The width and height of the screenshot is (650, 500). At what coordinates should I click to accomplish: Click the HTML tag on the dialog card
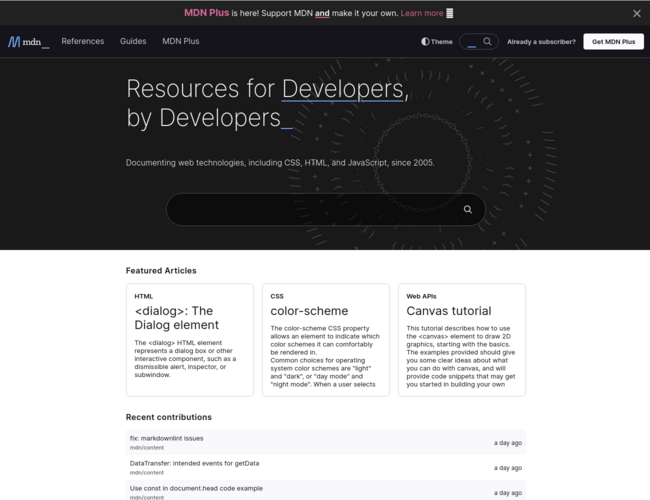click(x=143, y=296)
